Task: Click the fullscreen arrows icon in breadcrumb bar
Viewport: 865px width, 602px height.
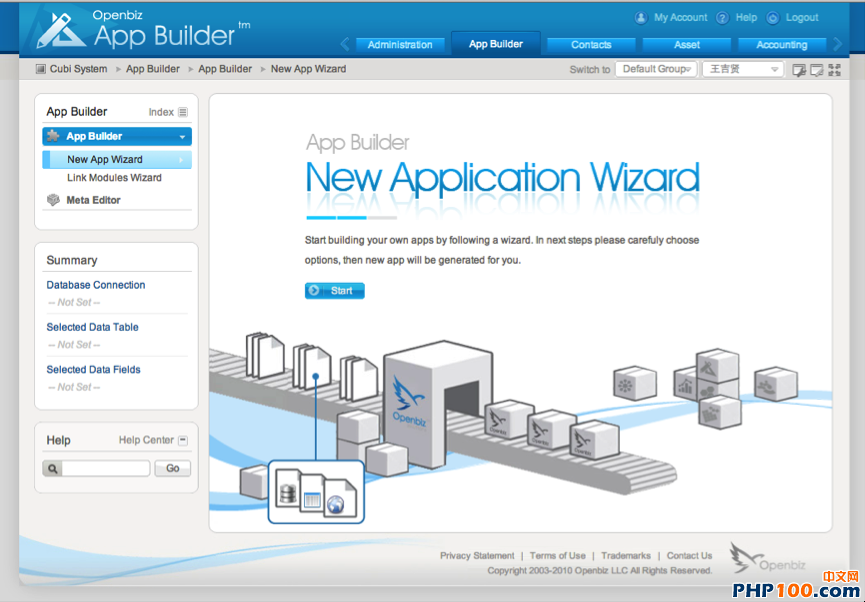Action: click(x=835, y=70)
